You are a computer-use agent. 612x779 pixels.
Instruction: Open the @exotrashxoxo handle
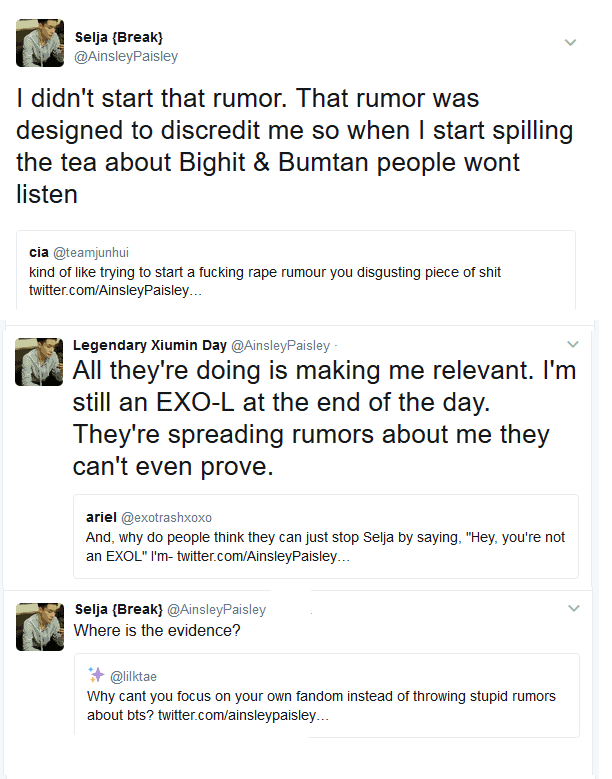pos(166,517)
